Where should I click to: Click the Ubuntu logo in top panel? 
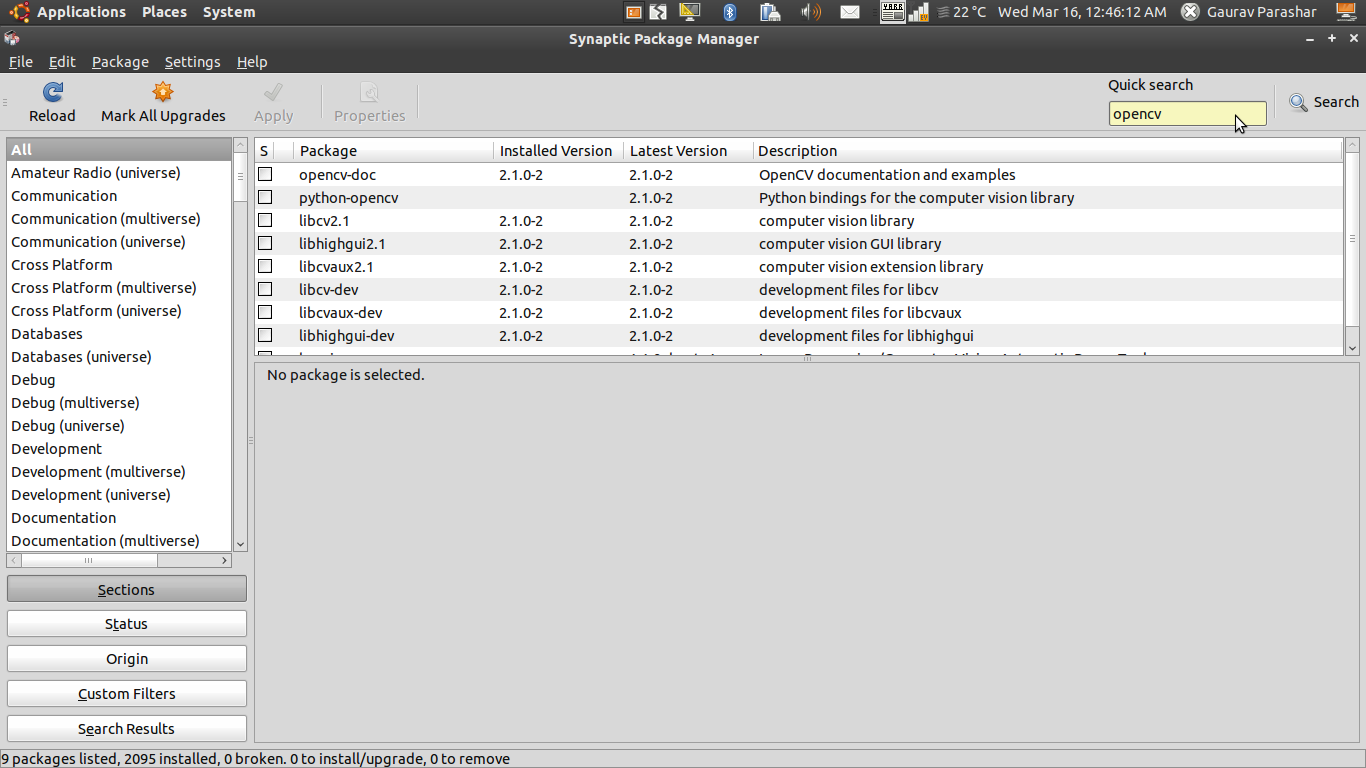point(20,12)
